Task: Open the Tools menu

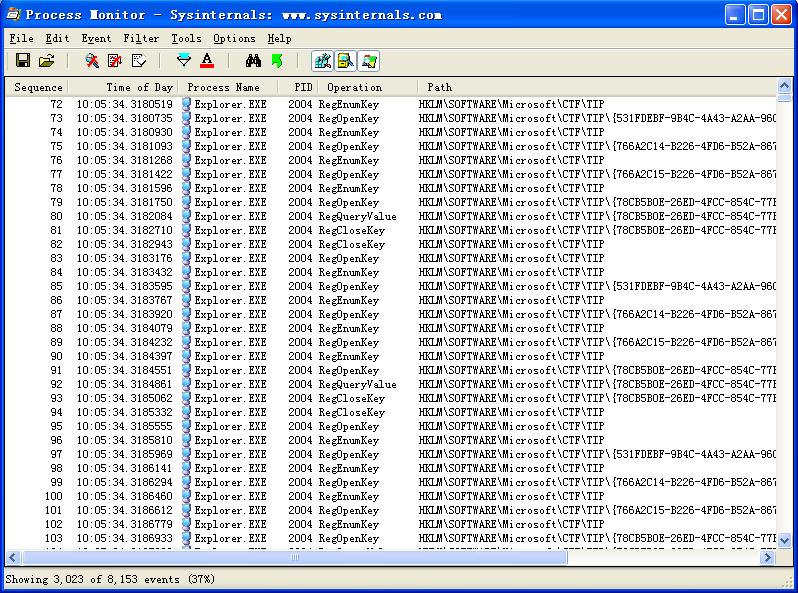Action: click(186, 39)
